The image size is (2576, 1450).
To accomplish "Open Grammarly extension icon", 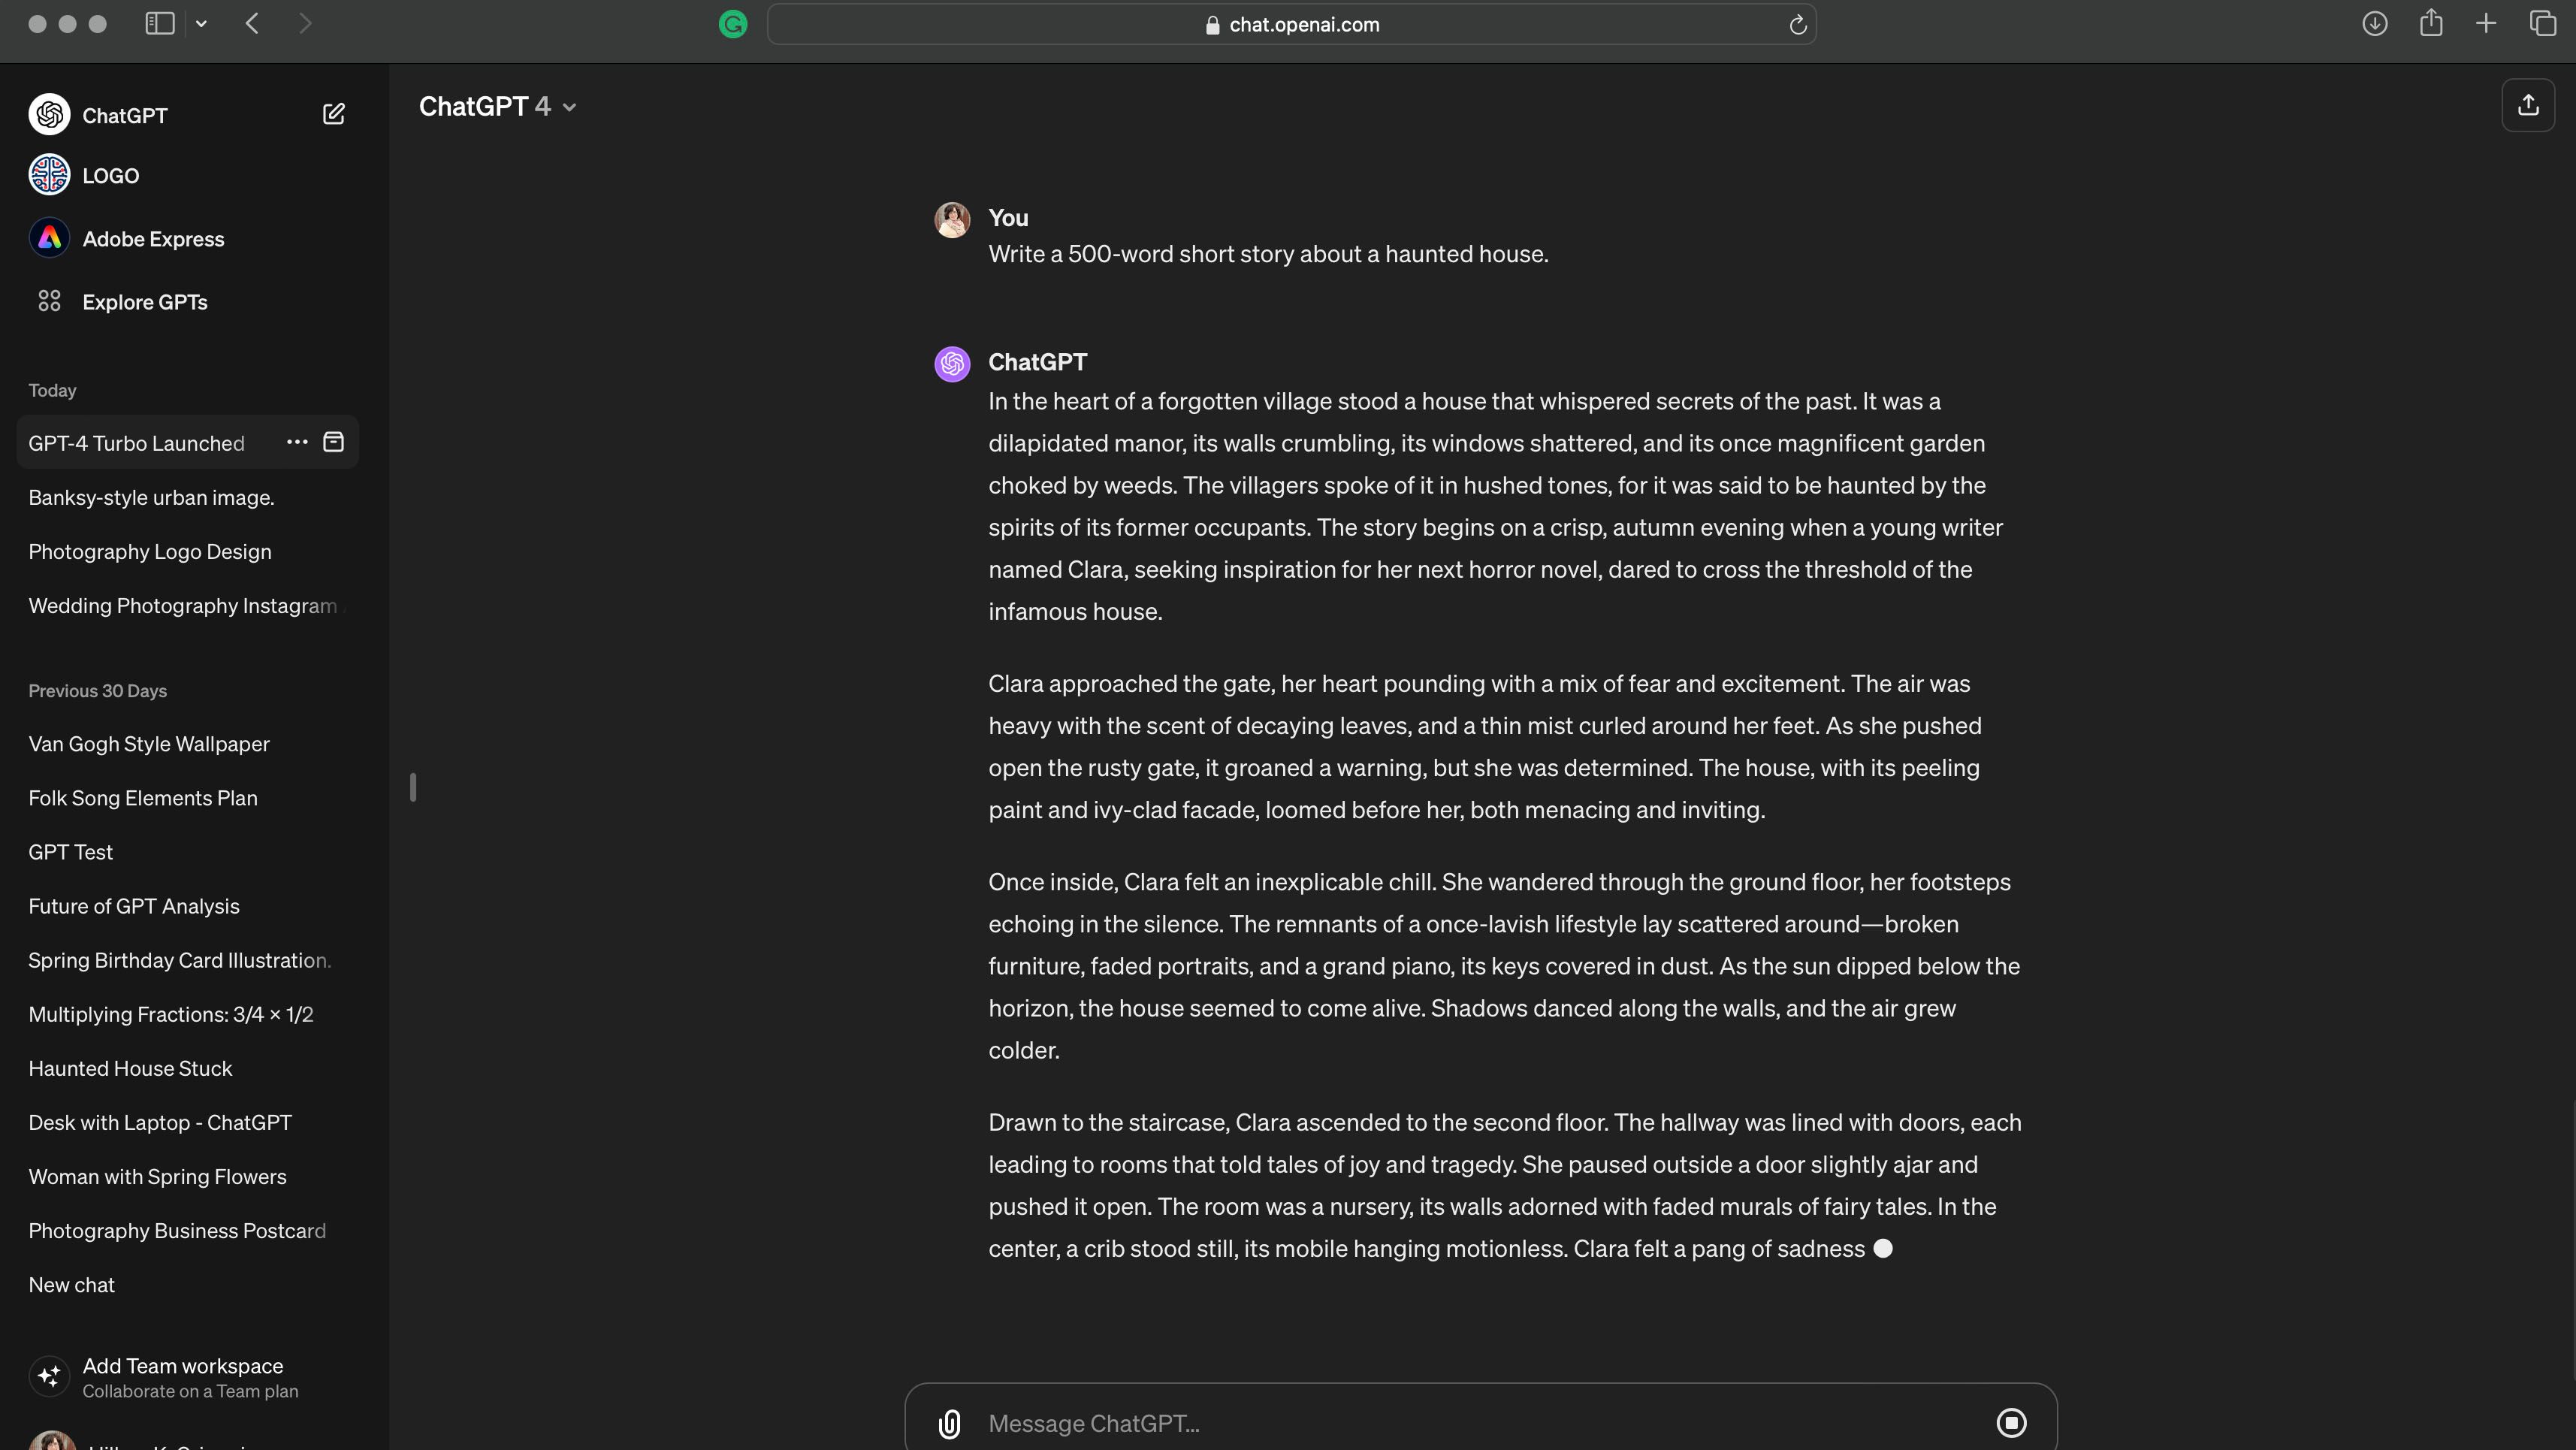I will [733, 25].
